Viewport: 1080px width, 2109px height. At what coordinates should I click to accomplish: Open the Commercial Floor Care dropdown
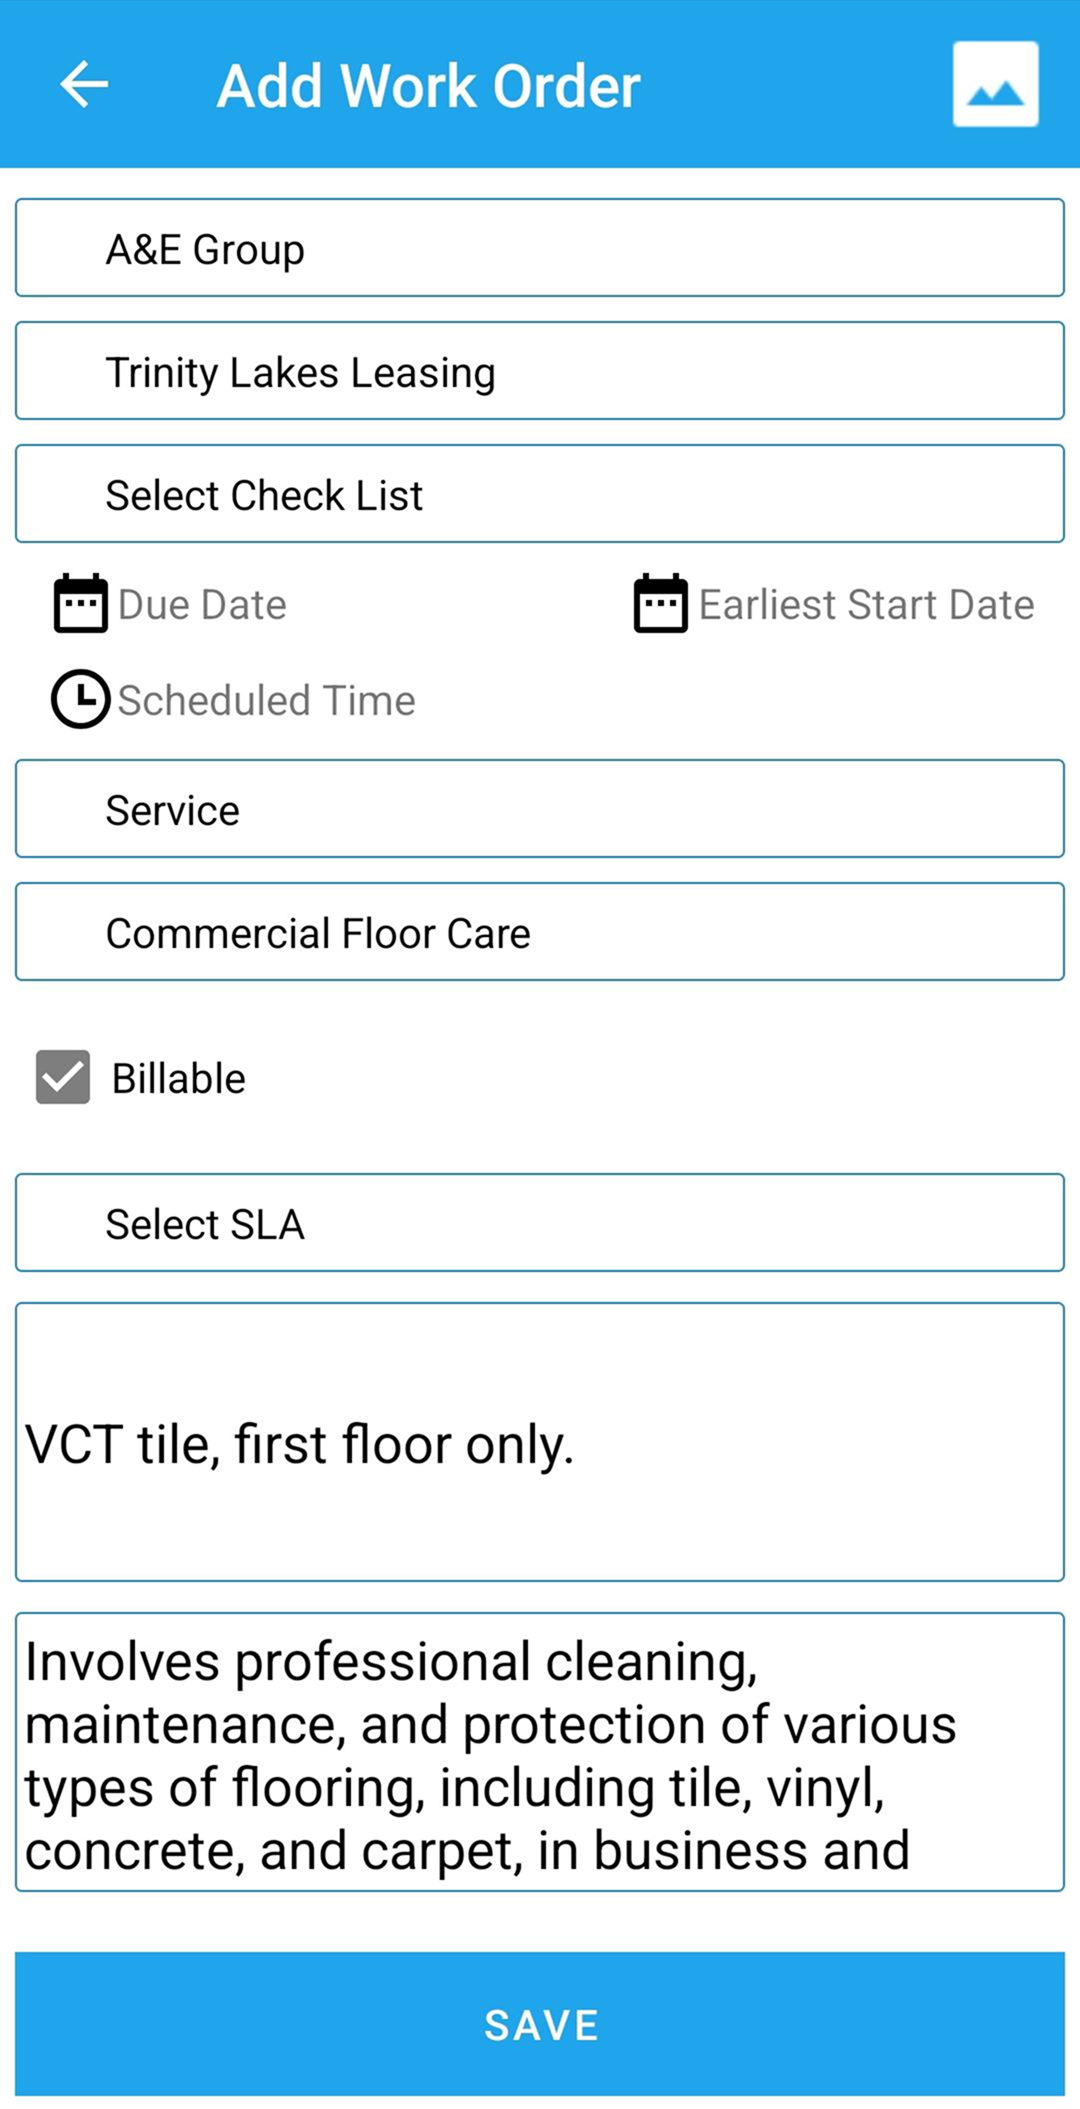pyautogui.click(x=540, y=932)
